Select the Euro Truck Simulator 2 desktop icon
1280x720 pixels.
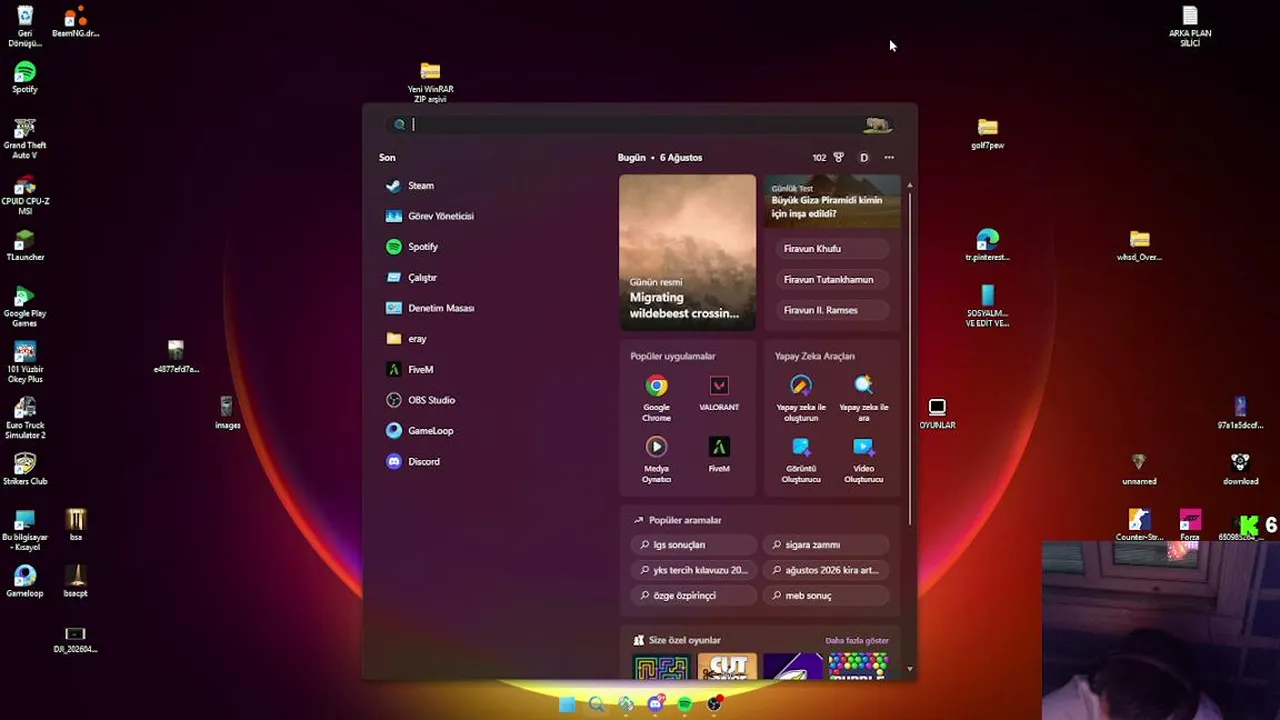click(x=25, y=419)
